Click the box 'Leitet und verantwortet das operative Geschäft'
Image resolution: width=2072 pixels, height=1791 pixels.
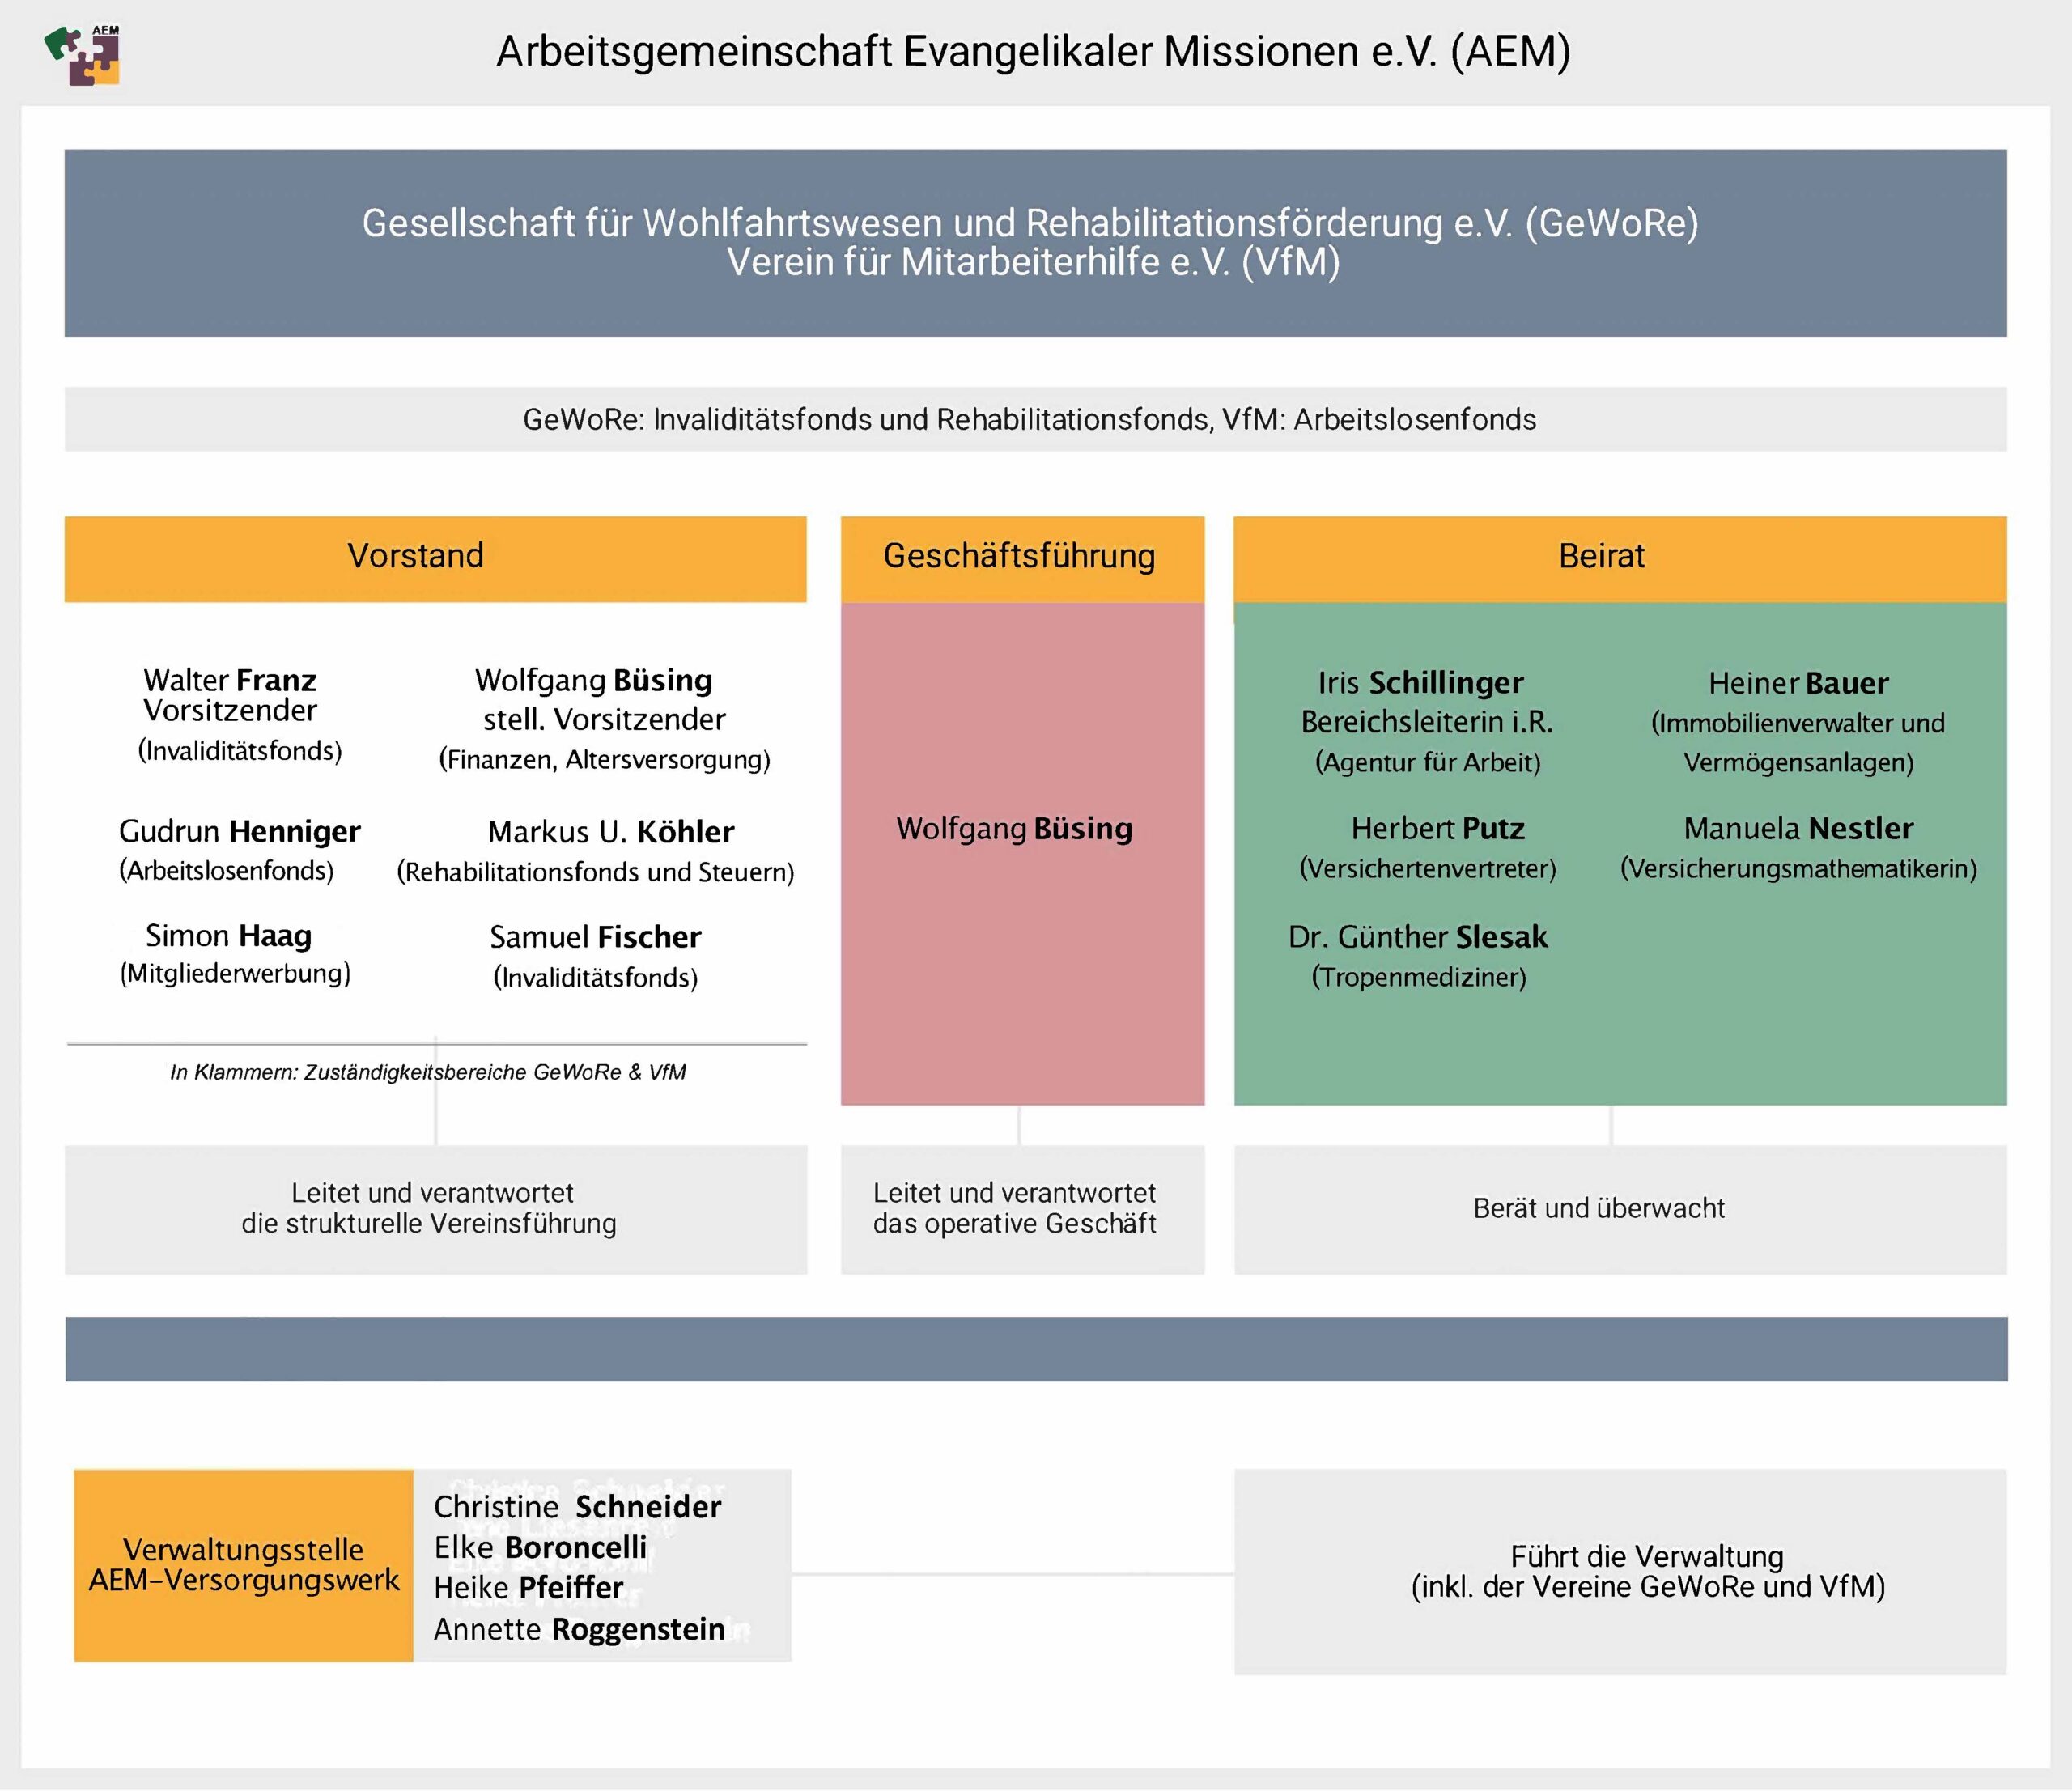tap(1022, 1209)
